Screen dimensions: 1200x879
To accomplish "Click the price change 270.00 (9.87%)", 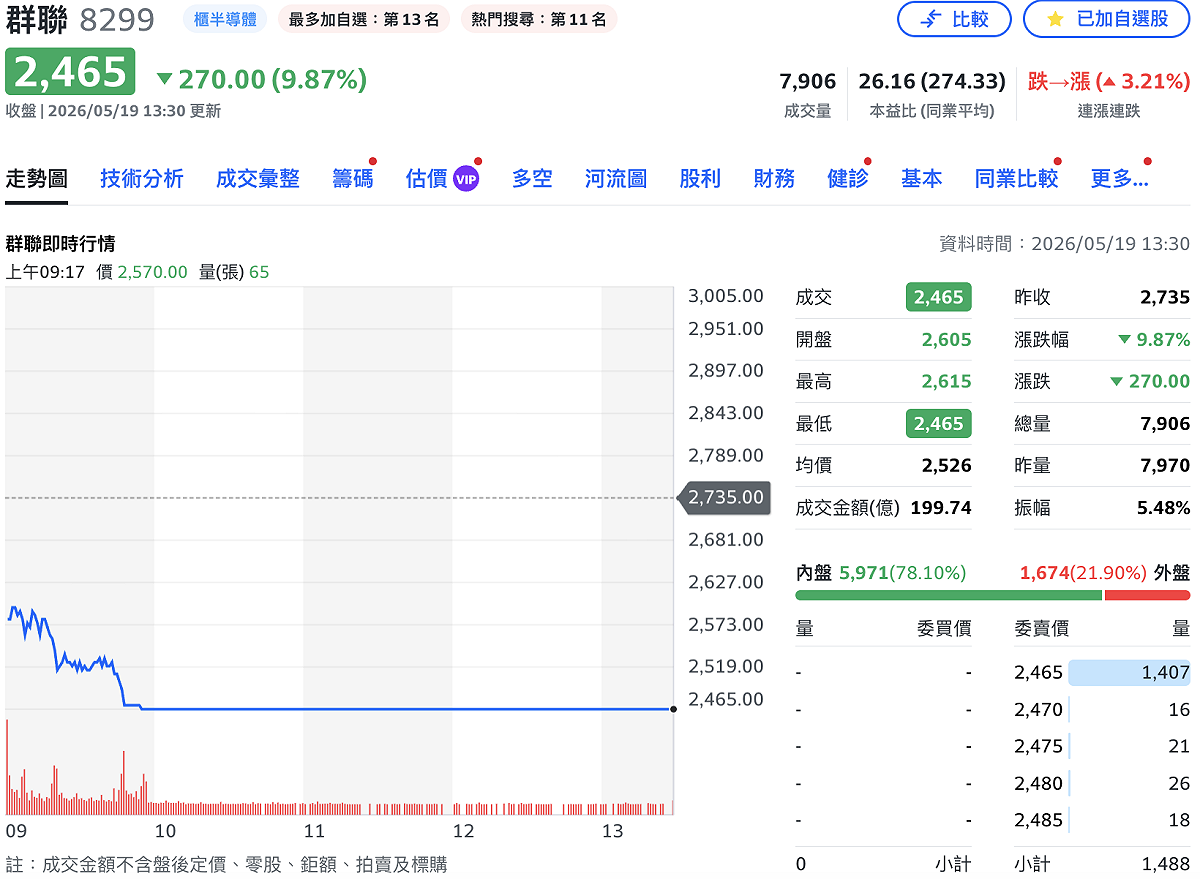I will tap(262, 79).
